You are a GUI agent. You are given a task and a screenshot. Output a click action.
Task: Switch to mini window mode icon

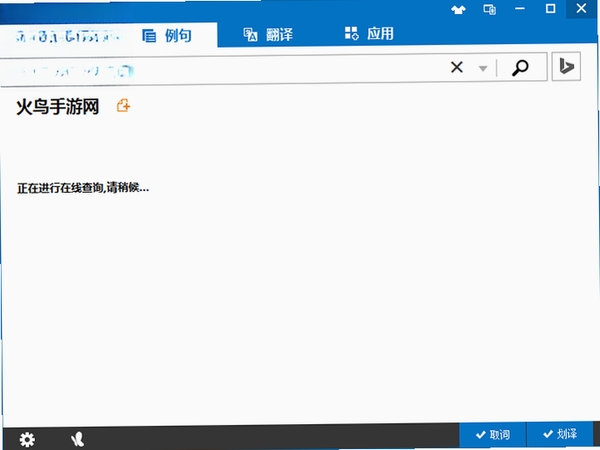(x=489, y=9)
